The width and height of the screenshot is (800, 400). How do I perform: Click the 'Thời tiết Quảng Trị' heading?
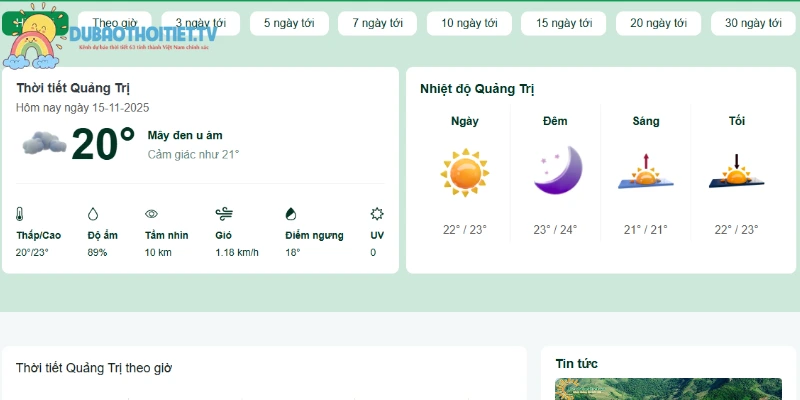click(x=73, y=88)
